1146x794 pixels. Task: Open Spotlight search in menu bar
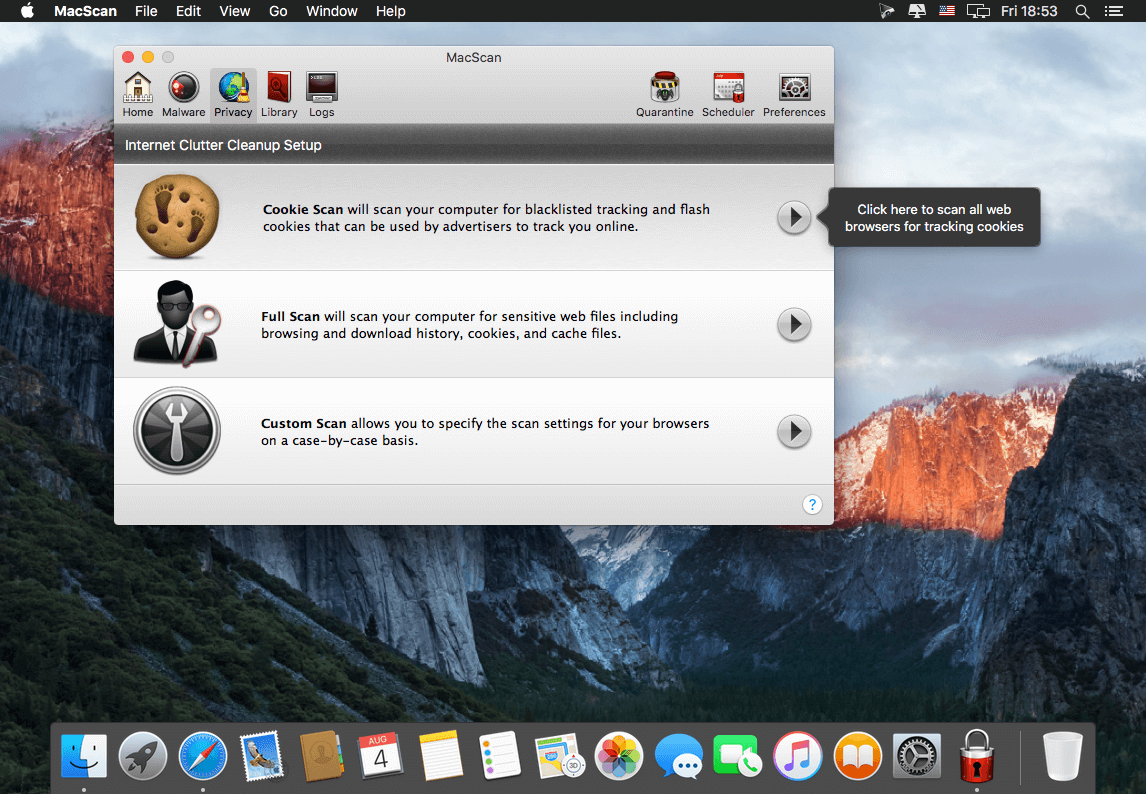click(x=1082, y=11)
